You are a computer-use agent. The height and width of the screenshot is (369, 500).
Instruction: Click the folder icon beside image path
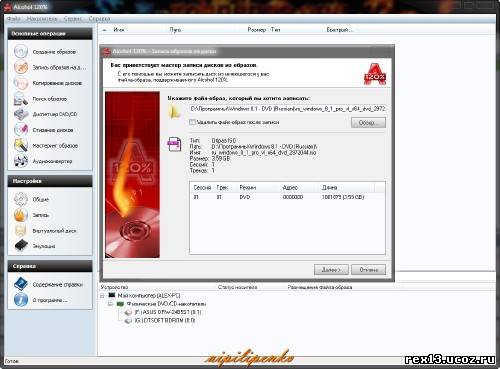point(174,112)
